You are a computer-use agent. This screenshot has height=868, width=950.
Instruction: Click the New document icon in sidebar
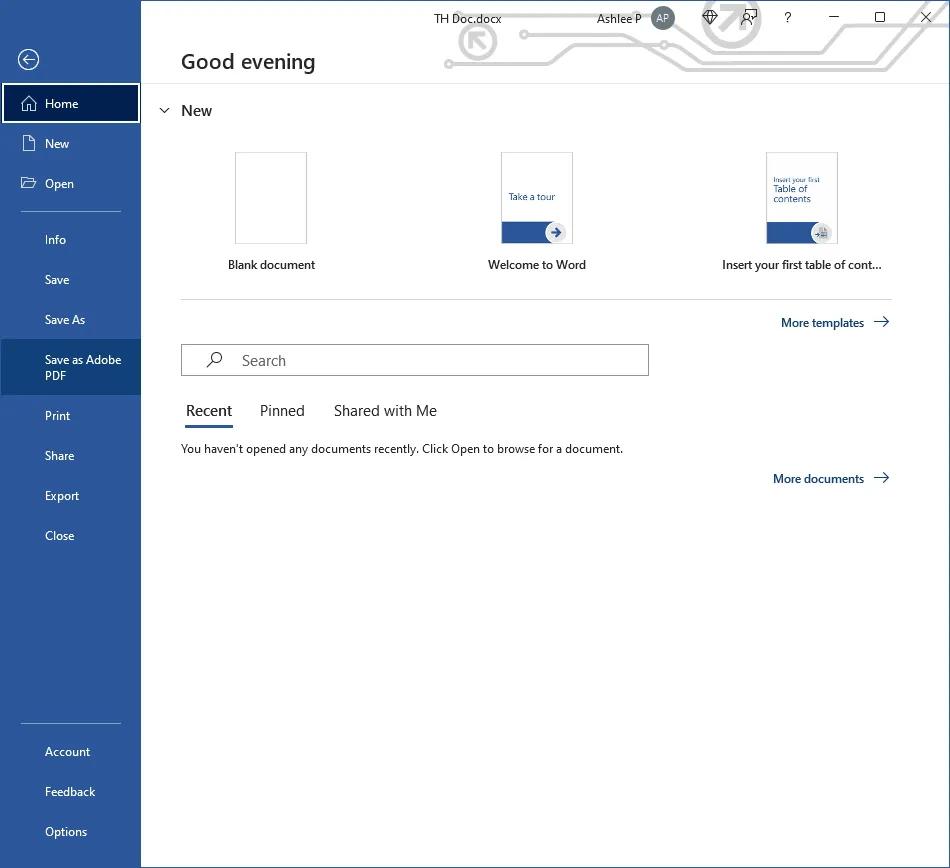pyautogui.click(x=28, y=144)
